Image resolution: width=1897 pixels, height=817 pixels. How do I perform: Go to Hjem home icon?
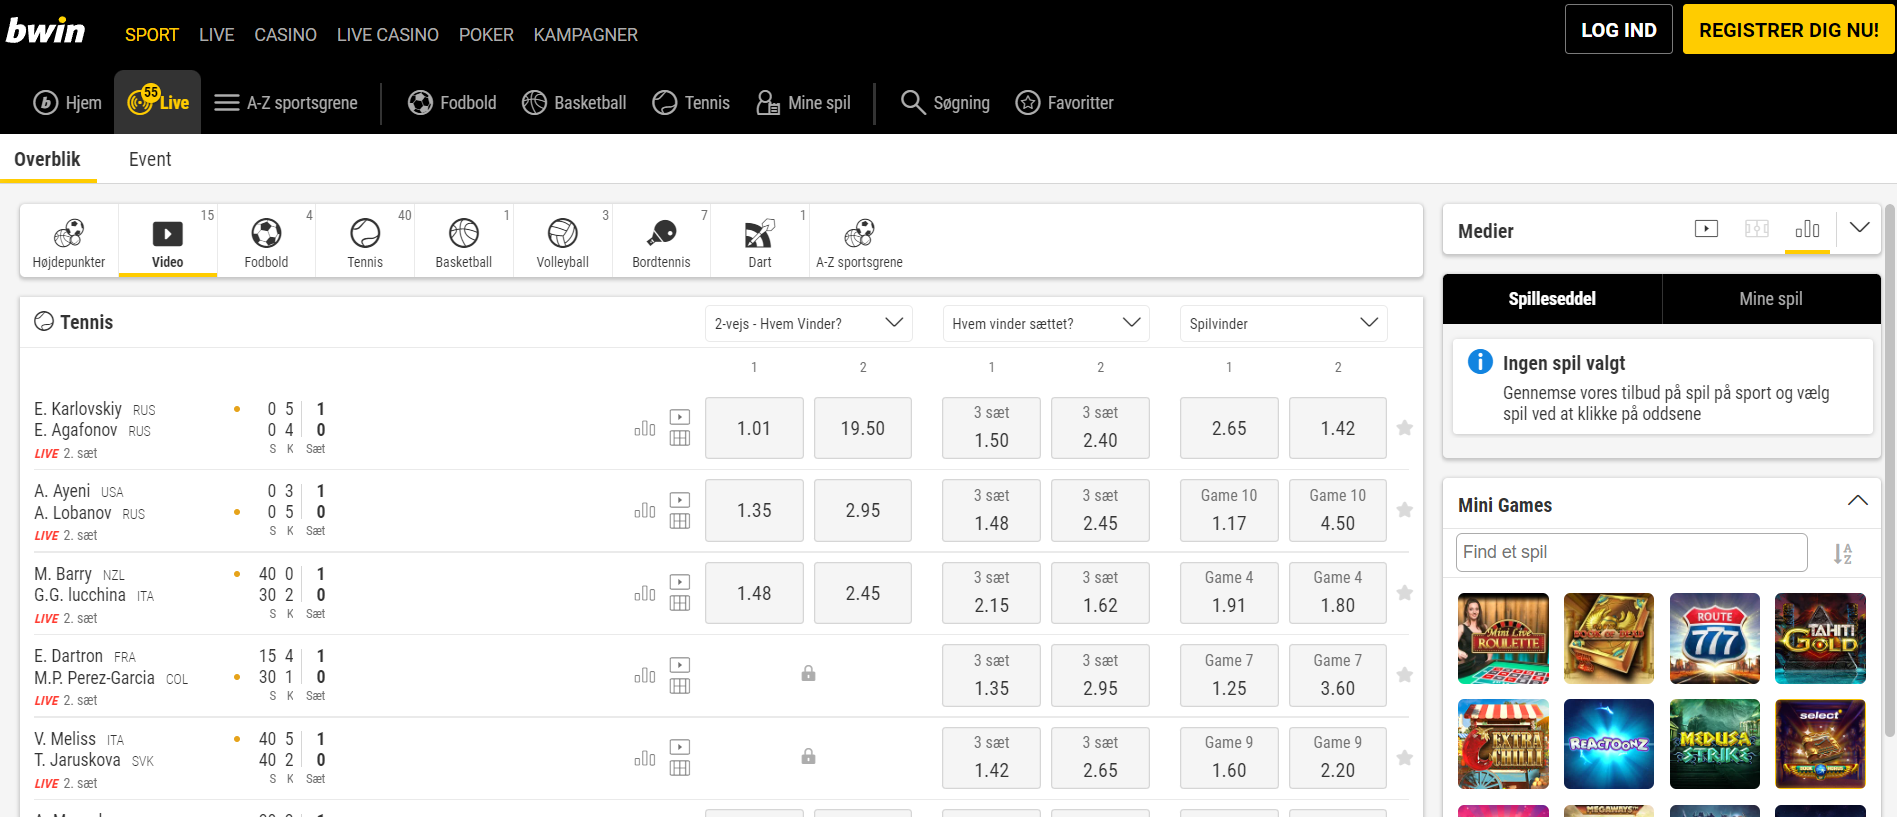click(67, 102)
